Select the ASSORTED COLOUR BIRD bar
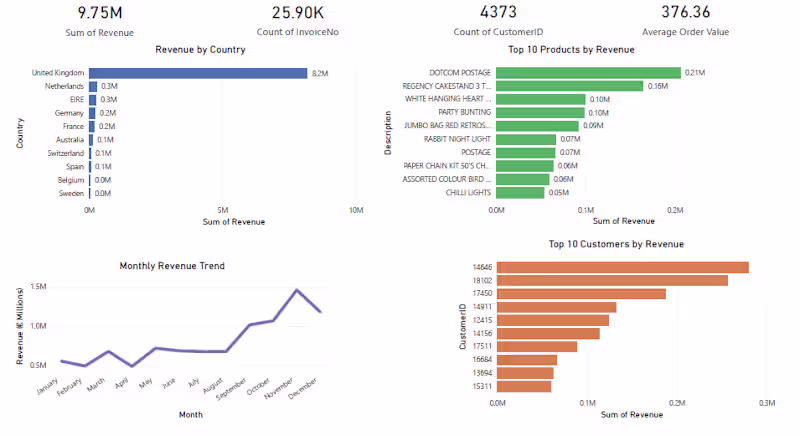 click(522, 179)
